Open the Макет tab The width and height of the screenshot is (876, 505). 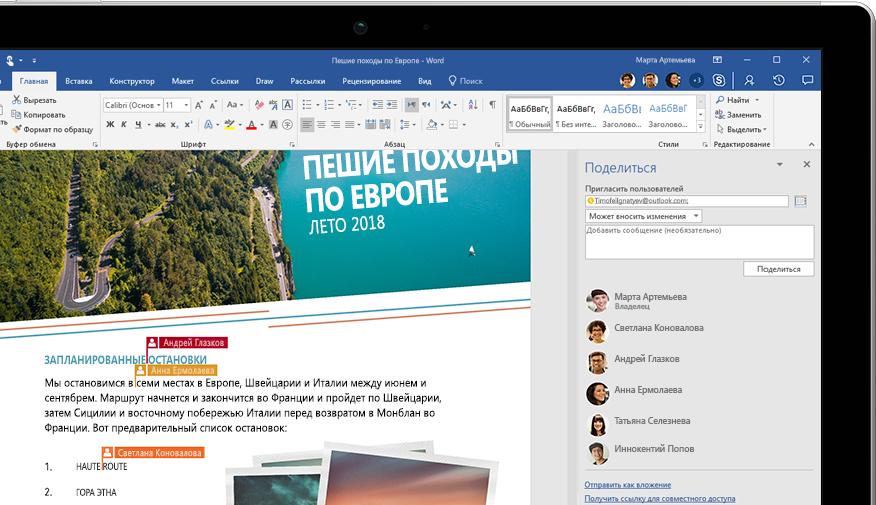point(183,81)
